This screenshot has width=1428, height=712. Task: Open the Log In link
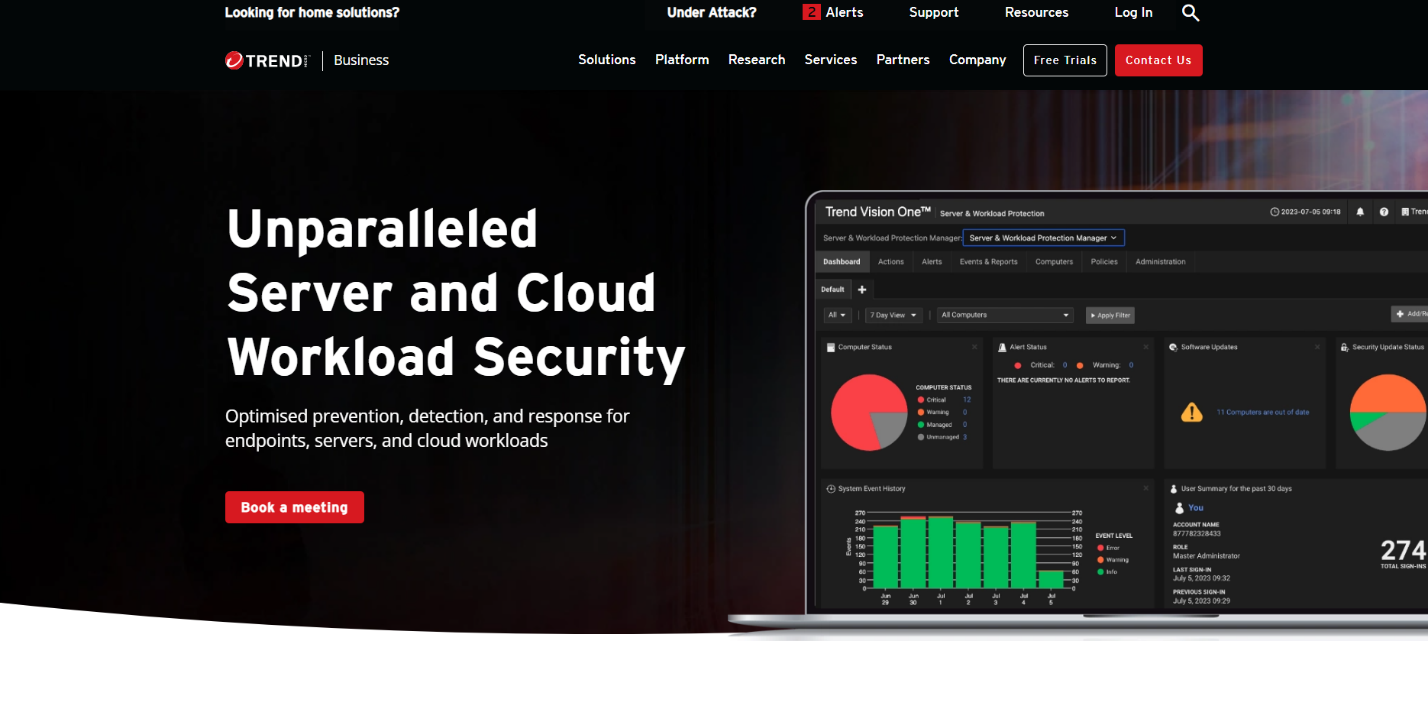point(1133,13)
